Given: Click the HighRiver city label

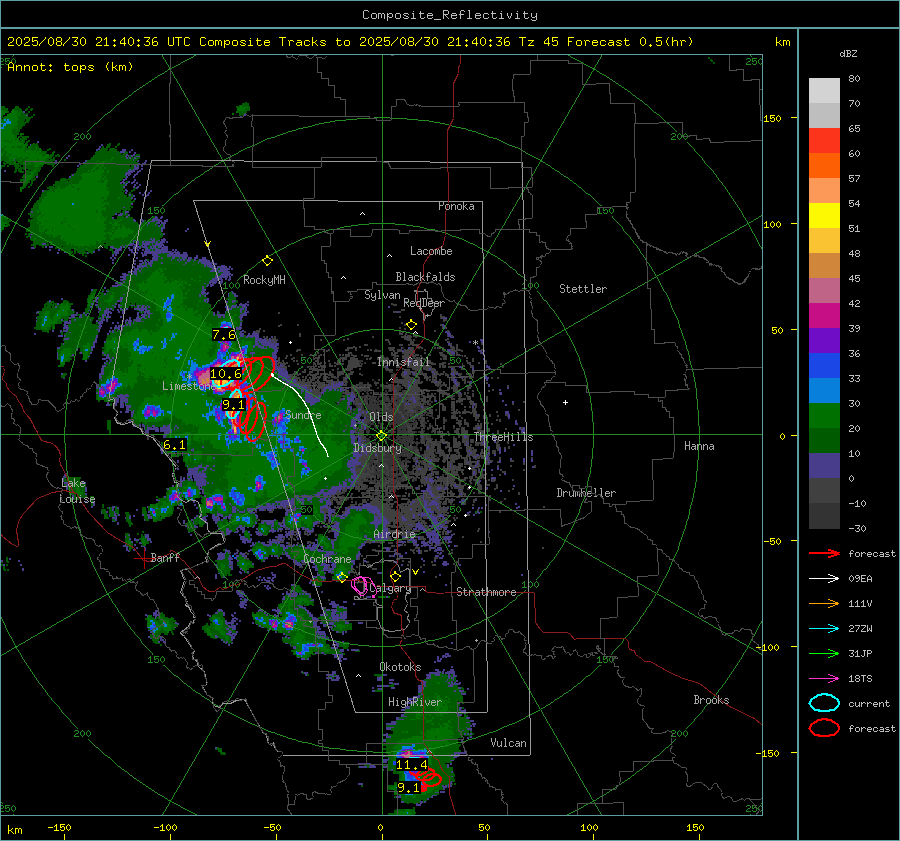Looking at the screenshot, I should tap(415, 702).
